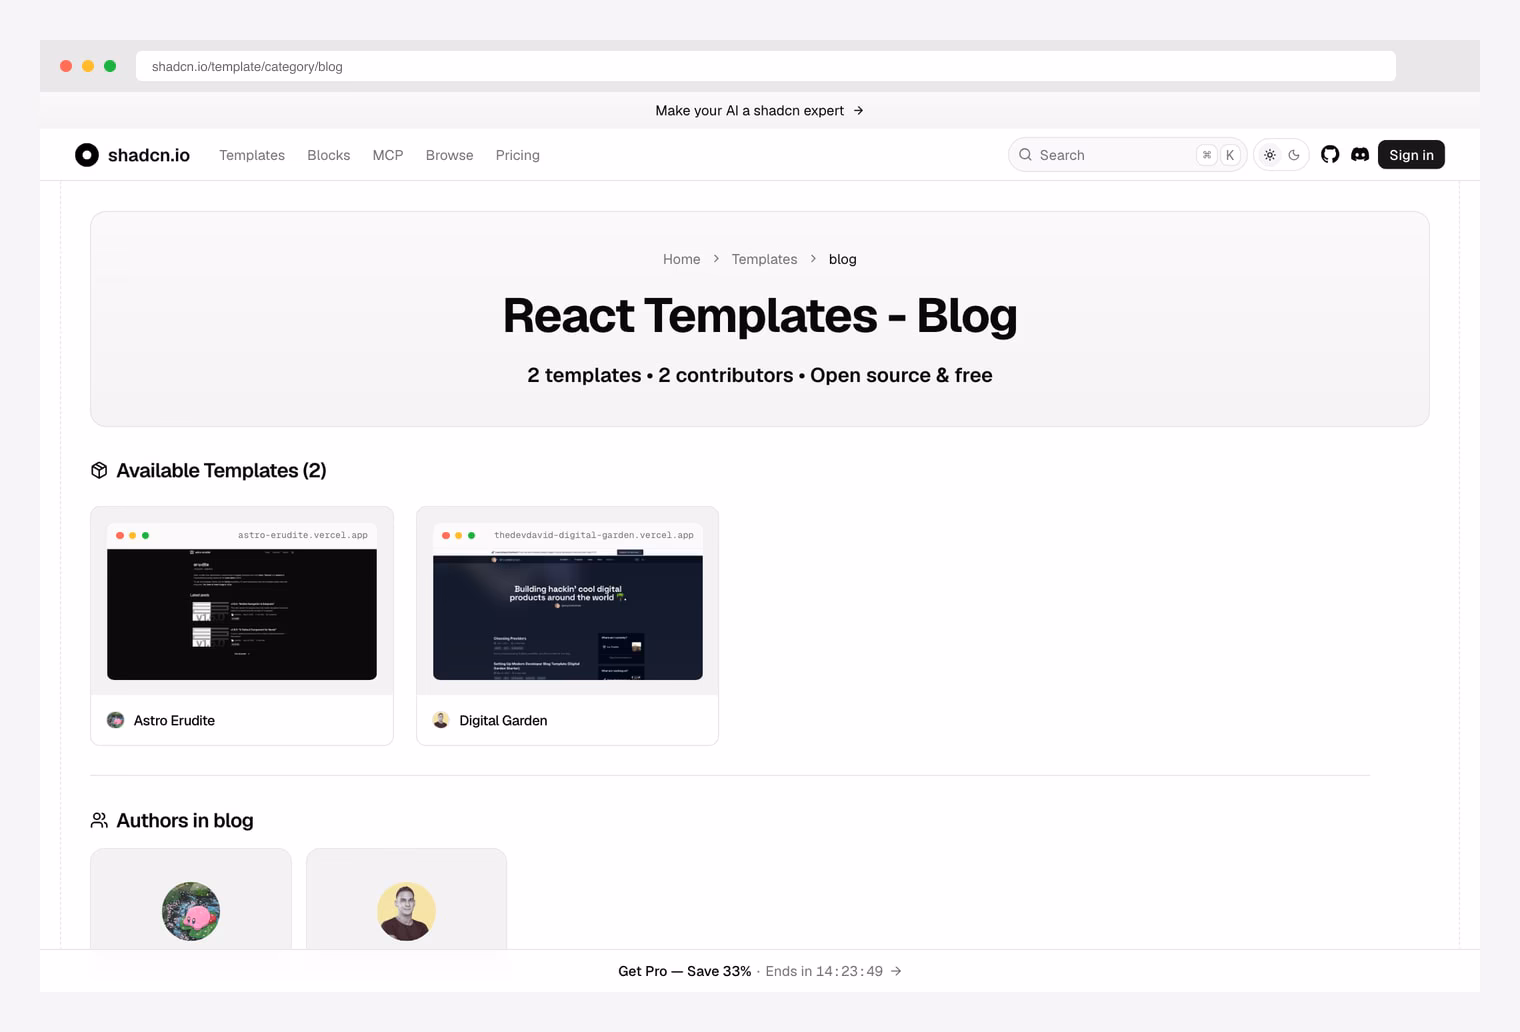Open the man portrait author card
The width and height of the screenshot is (1520, 1032).
click(406, 899)
